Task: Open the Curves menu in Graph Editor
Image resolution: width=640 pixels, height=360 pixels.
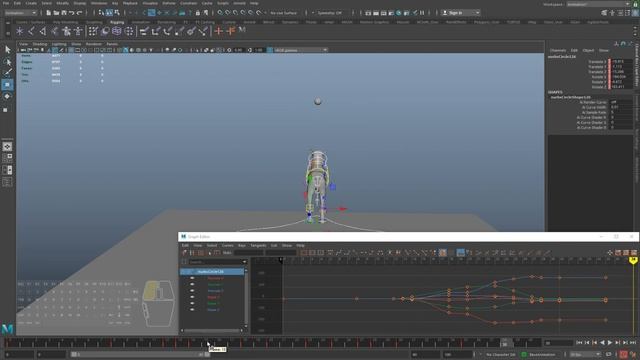Action: [227, 245]
